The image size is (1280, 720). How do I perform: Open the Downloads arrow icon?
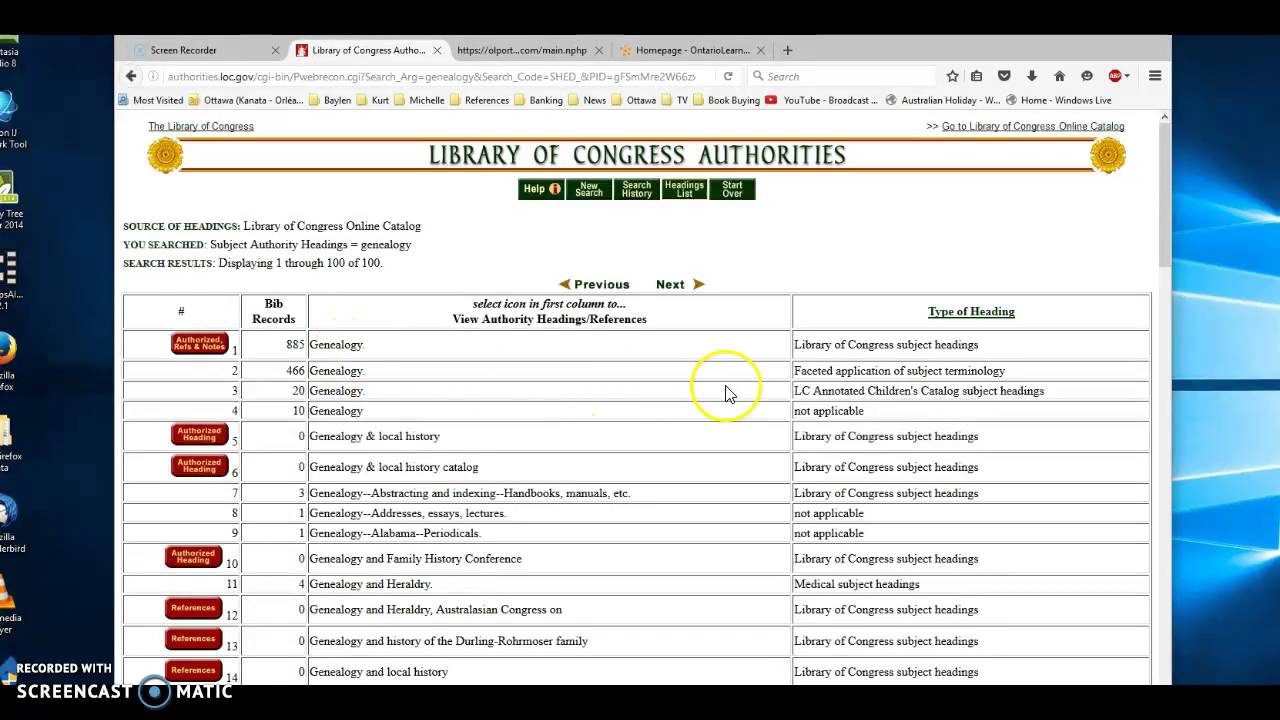coord(1032,76)
